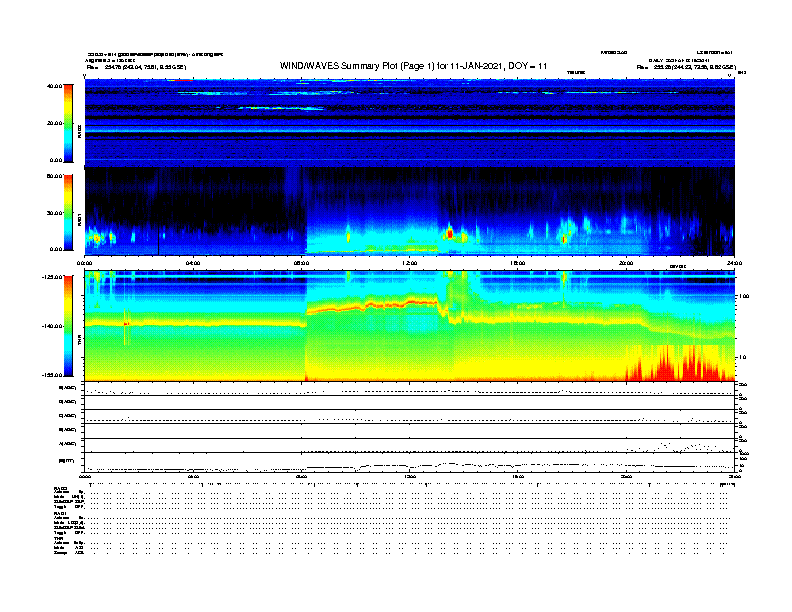Image resolution: width=792 pixels, height=612 pixels.
Task: Select the -155.00 label on TNR color scale
Action: coord(52,375)
